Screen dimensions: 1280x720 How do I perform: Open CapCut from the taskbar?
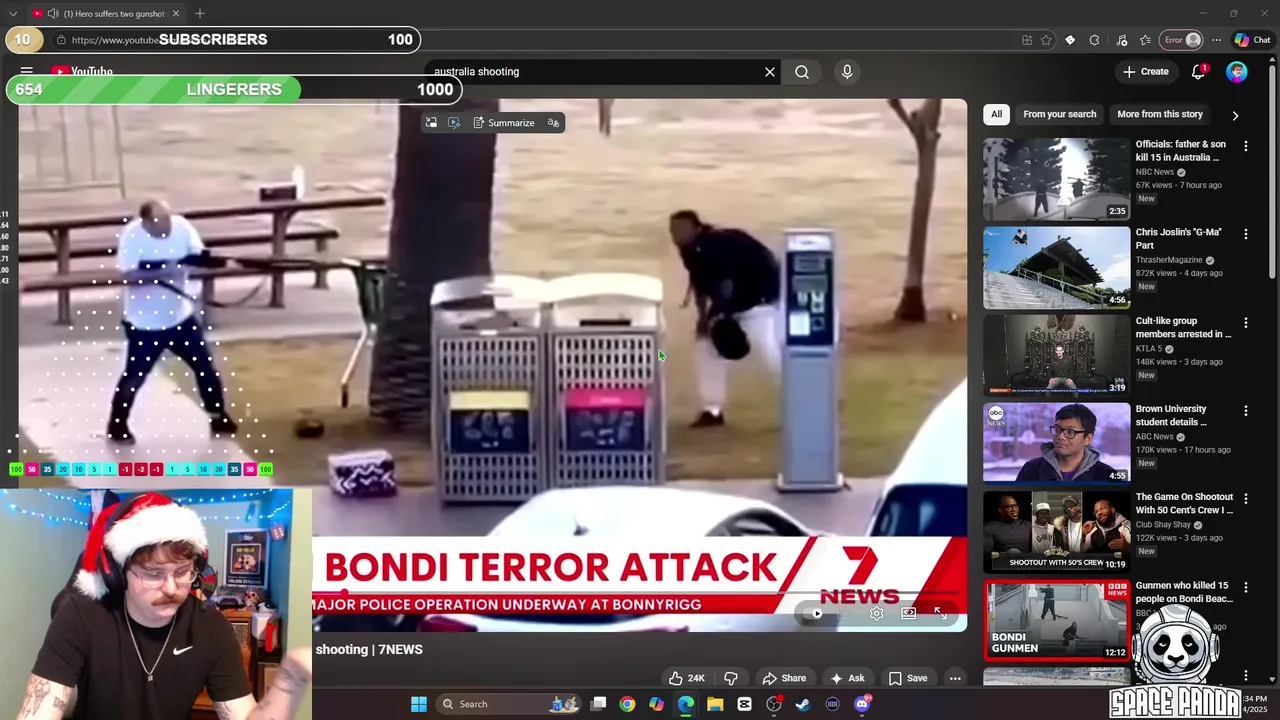coord(745,704)
